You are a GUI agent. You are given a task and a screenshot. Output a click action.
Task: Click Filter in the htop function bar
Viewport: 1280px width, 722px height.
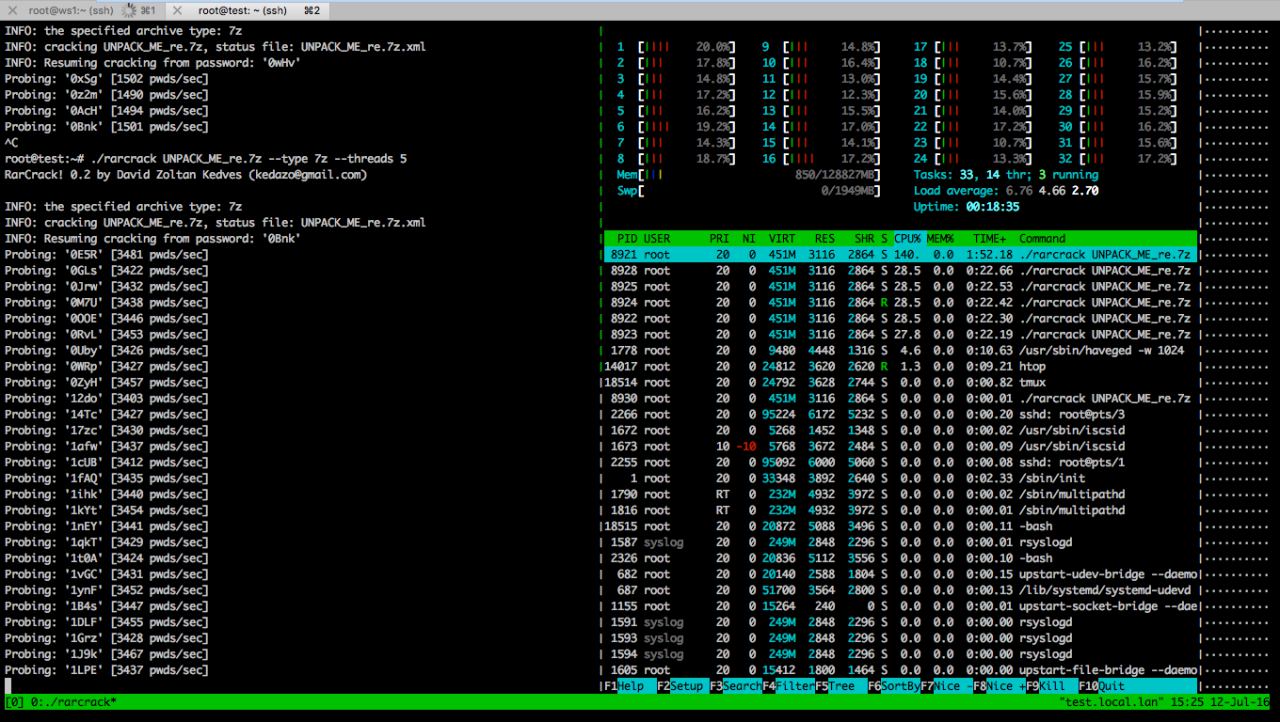[x=795, y=687]
